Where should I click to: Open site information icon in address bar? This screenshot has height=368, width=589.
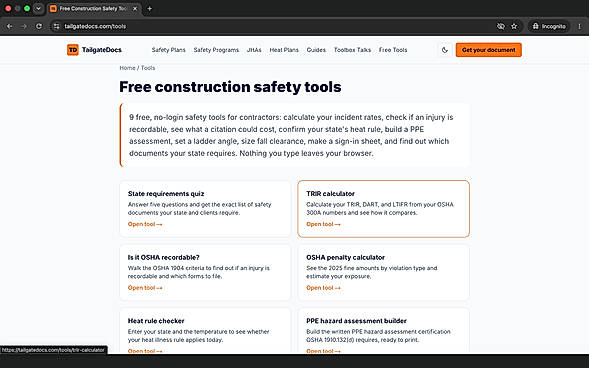click(57, 26)
